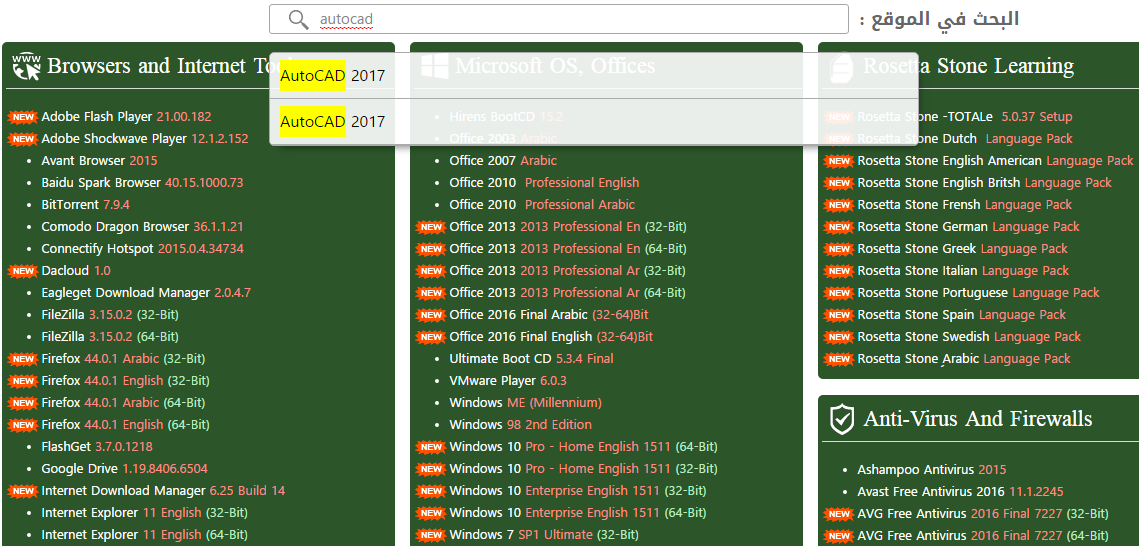Click the NEW badge beside Rosetta Stone Swedish
The width and height of the screenshot is (1143, 546).
point(839,337)
